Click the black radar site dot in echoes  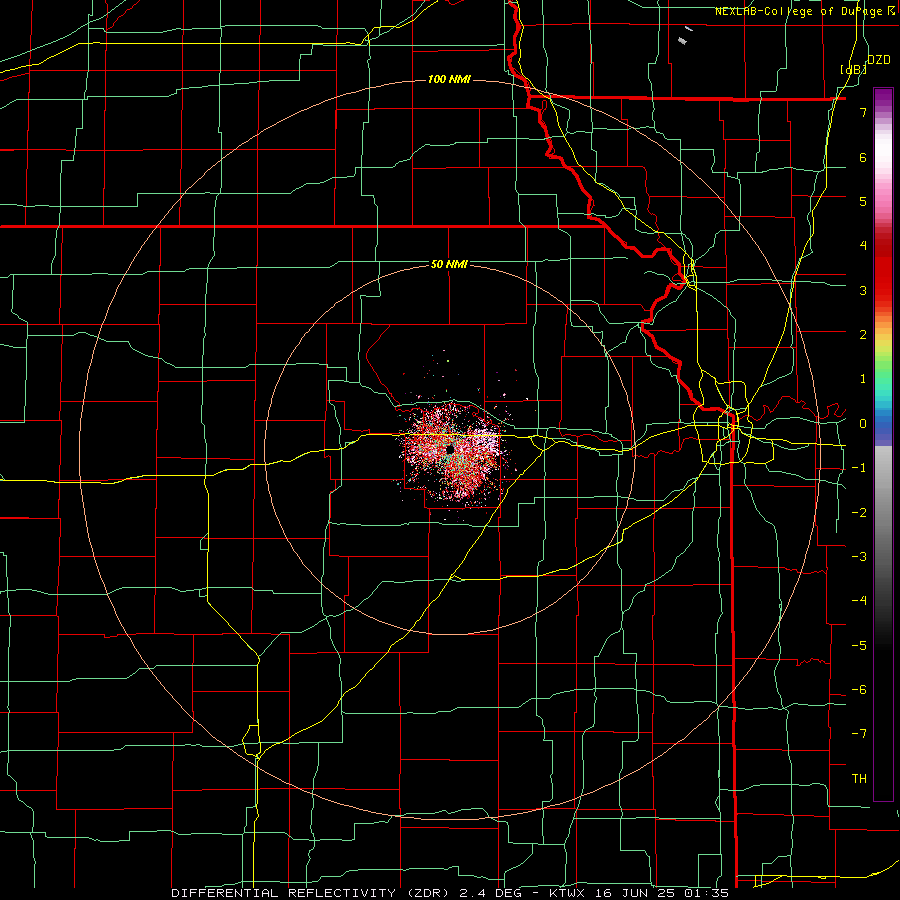pos(450,449)
